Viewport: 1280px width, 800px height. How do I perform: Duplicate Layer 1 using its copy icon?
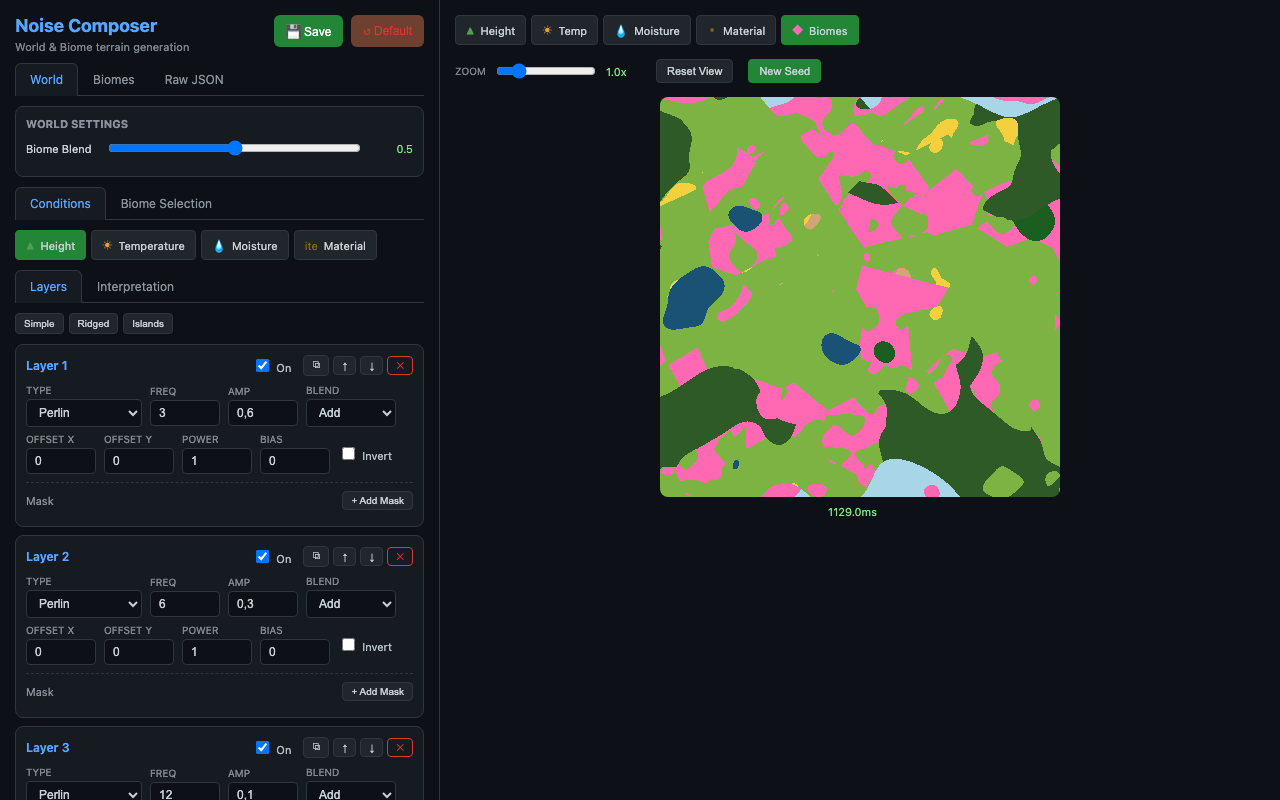tap(315, 365)
